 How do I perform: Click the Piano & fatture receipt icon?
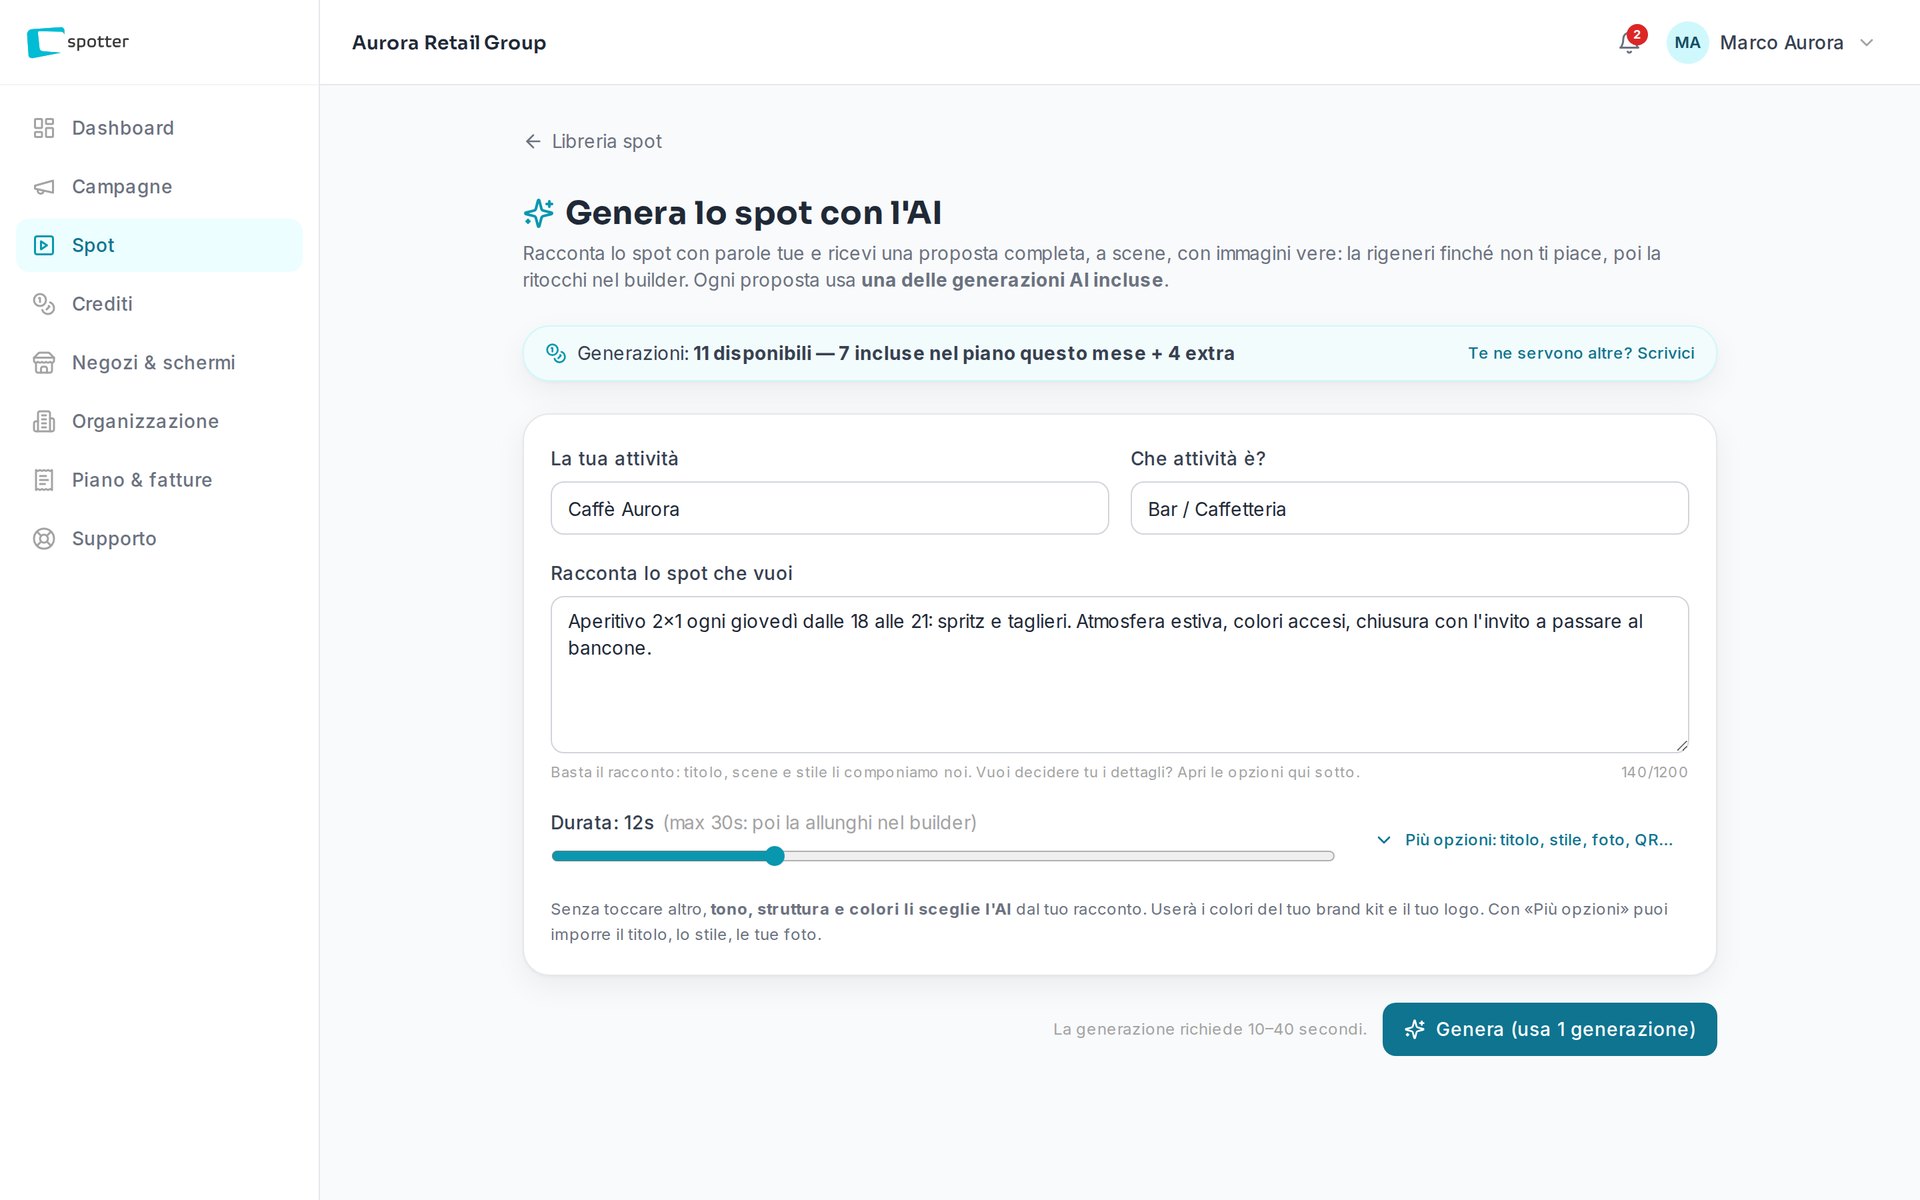click(x=44, y=480)
